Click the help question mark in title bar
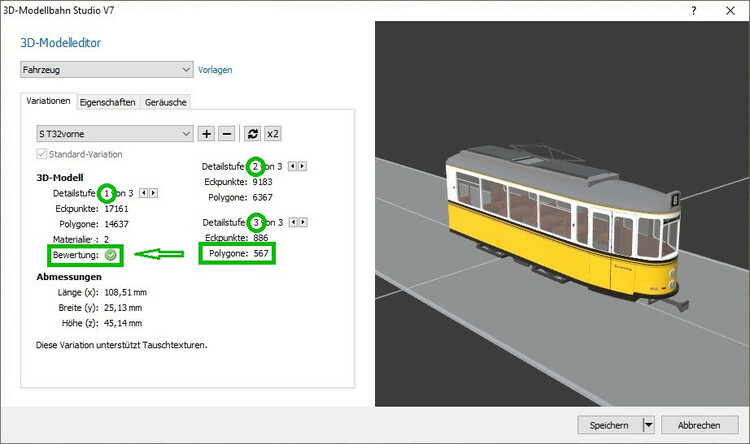 (693, 9)
